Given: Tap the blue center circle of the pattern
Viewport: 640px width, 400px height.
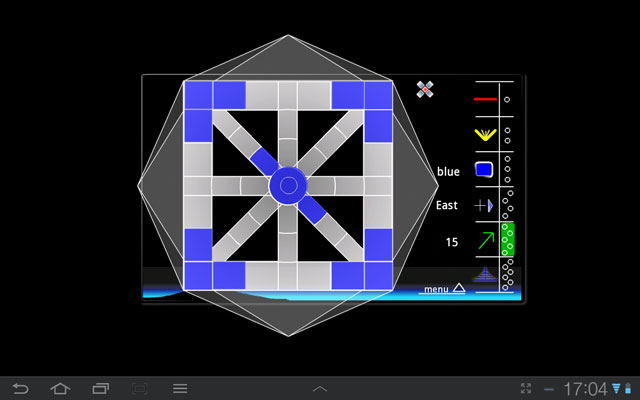Looking at the screenshot, I should [x=289, y=186].
